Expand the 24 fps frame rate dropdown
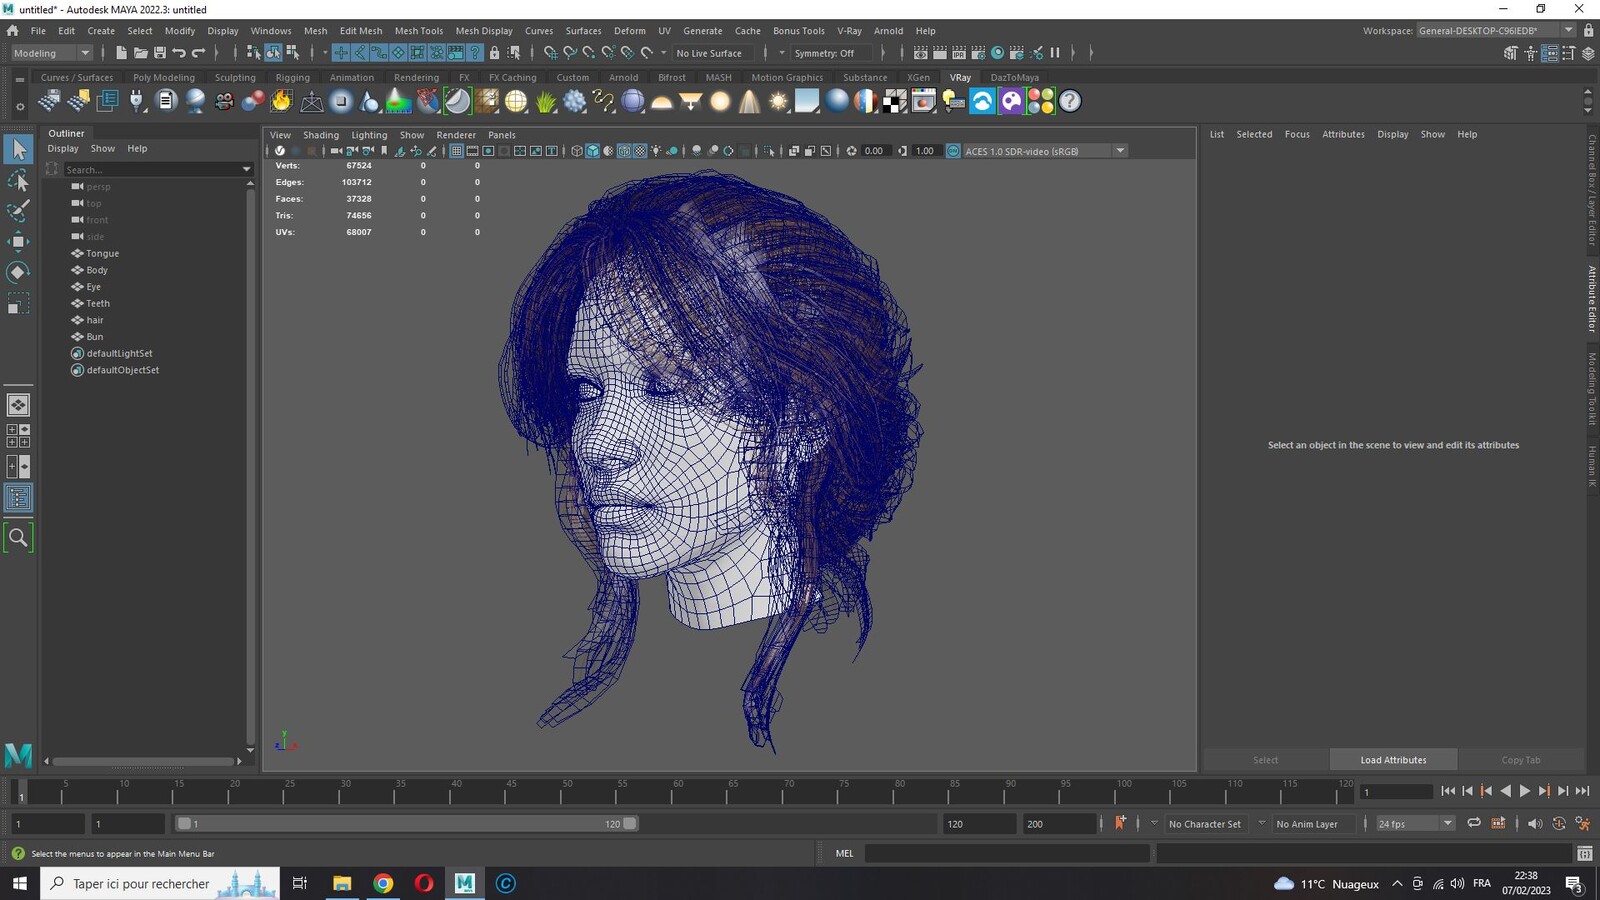The height and width of the screenshot is (900, 1600). (1415, 824)
